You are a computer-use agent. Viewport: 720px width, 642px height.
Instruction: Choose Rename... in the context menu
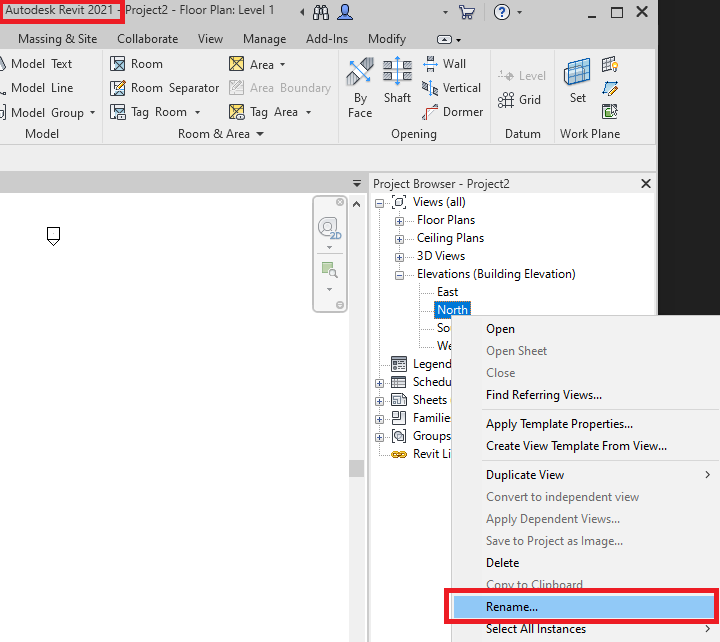click(x=583, y=607)
